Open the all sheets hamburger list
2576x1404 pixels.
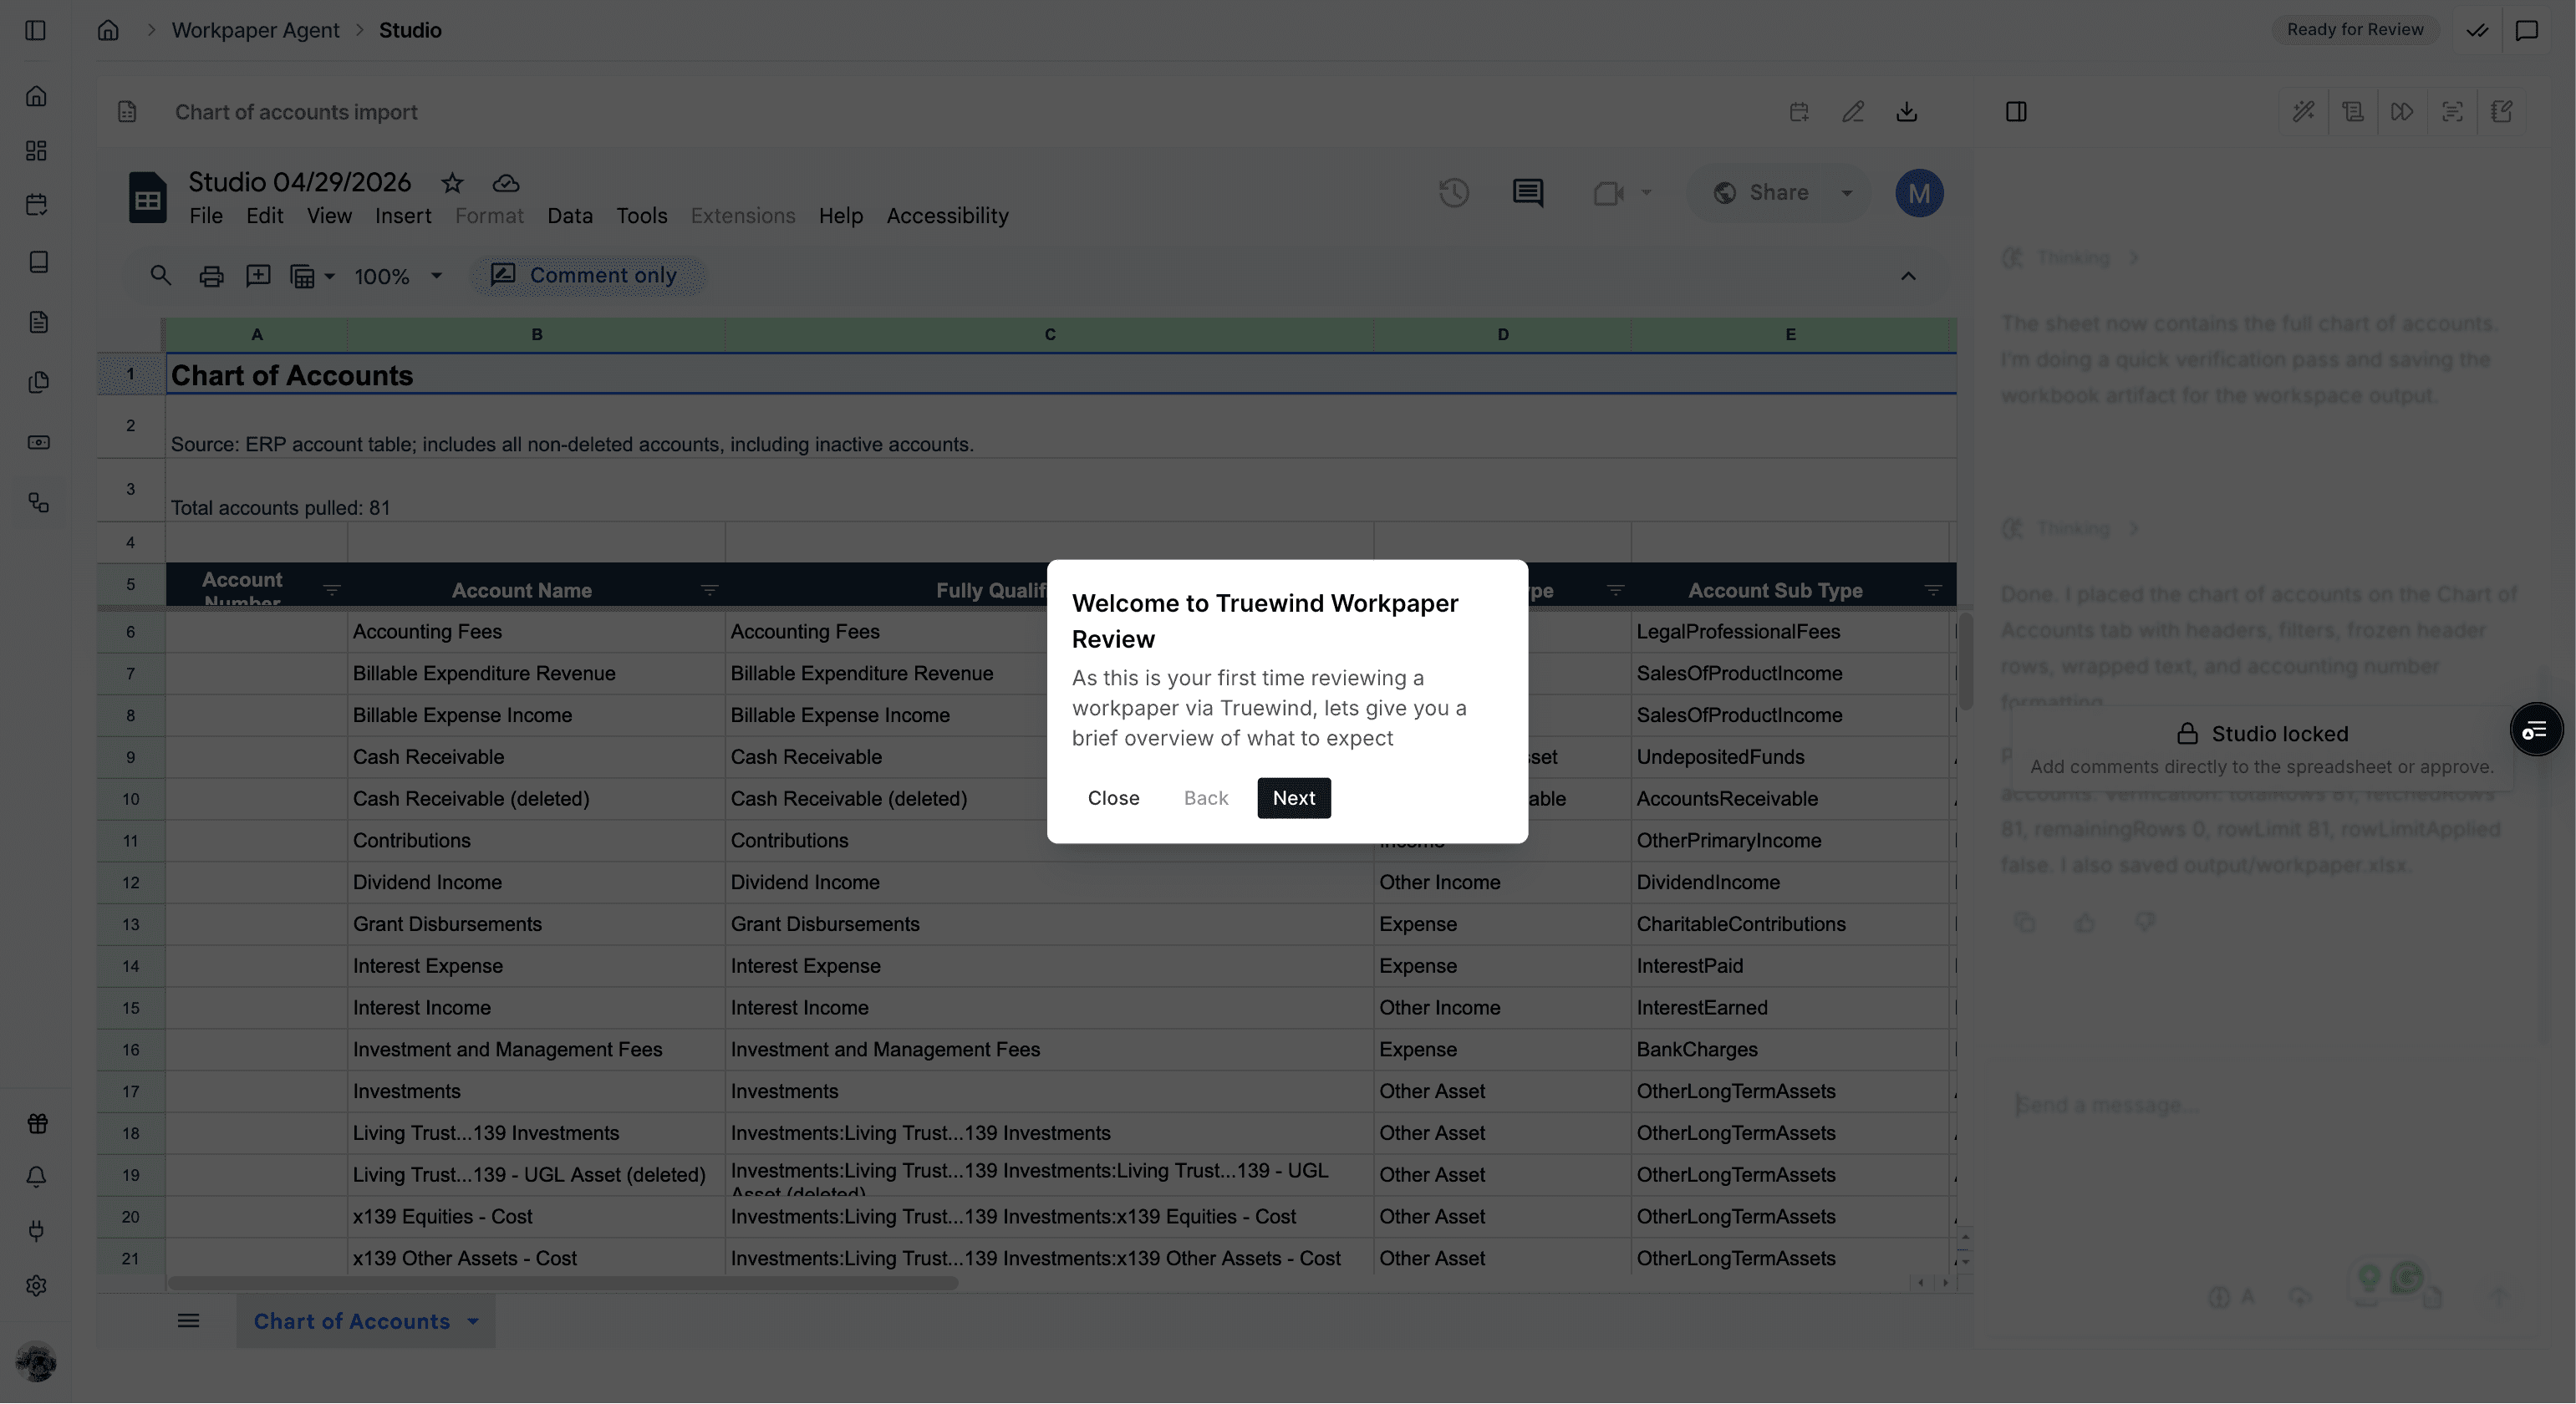tap(188, 1321)
